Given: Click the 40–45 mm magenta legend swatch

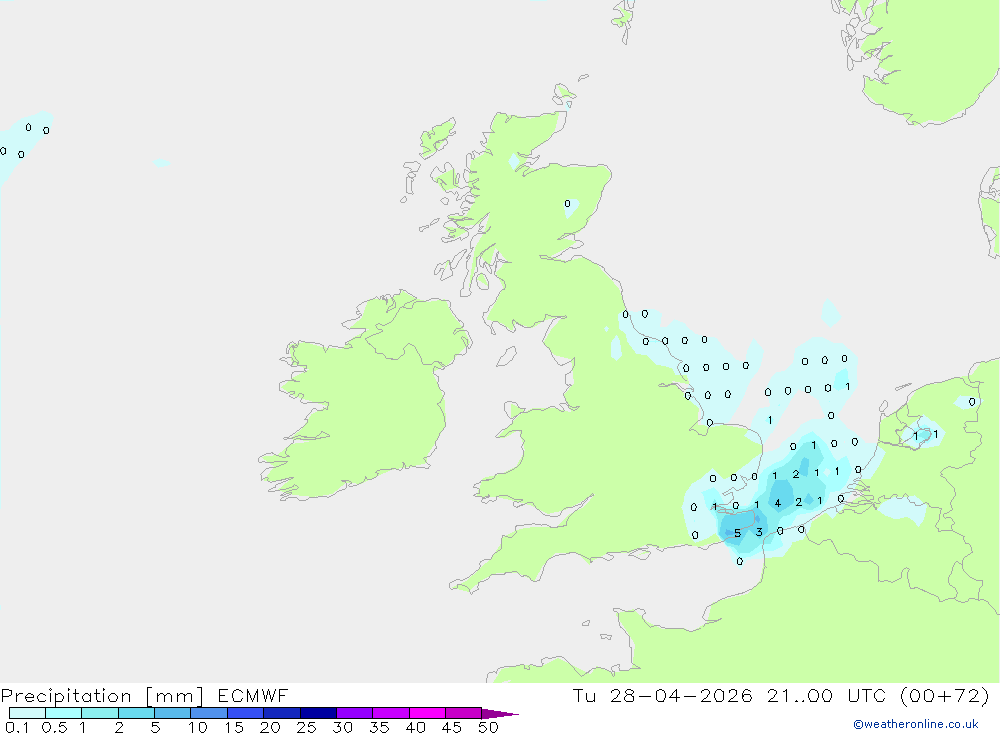Looking at the screenshot, I should [427, 713].
